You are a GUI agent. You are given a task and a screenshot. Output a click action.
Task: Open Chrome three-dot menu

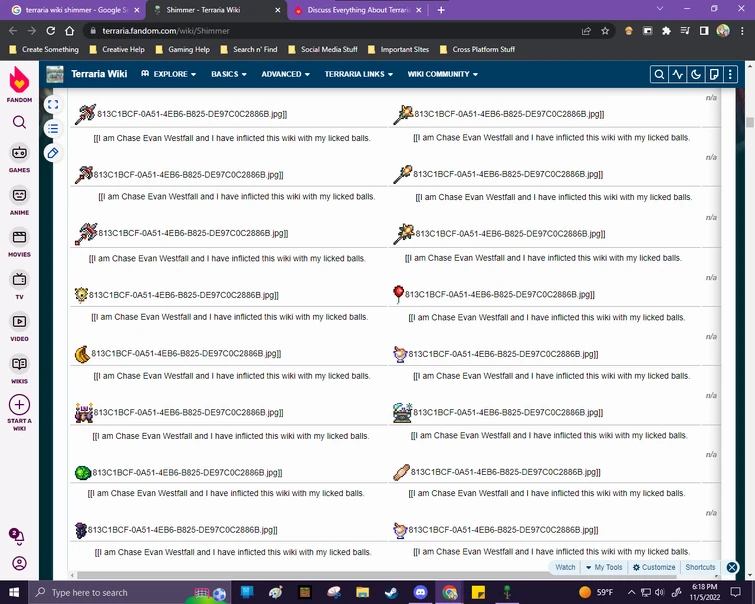point(742,31)
